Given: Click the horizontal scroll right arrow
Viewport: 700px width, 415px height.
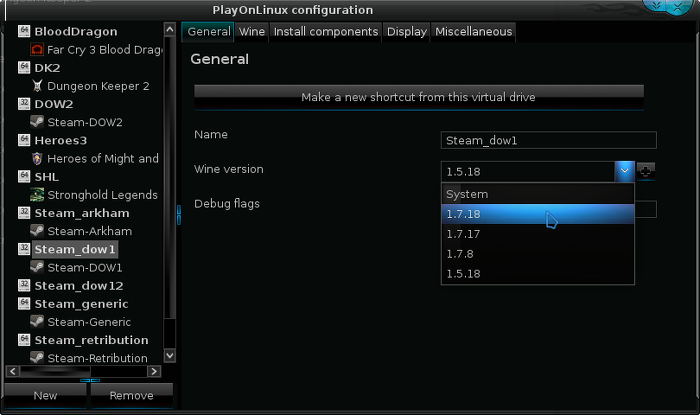Looking at the screenshot, I should [x=154, y=371].
